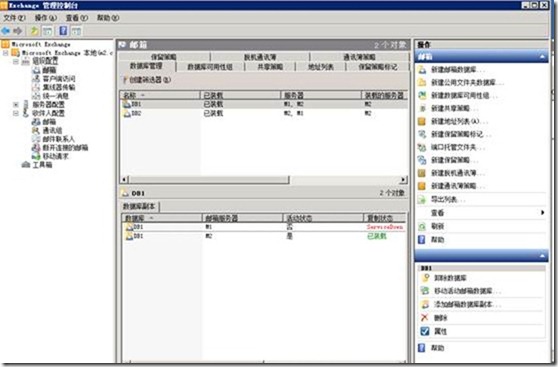Click 新建保留策略 action icon
The height and width of the screenshot is (367, 558).
tap(422, 160)
